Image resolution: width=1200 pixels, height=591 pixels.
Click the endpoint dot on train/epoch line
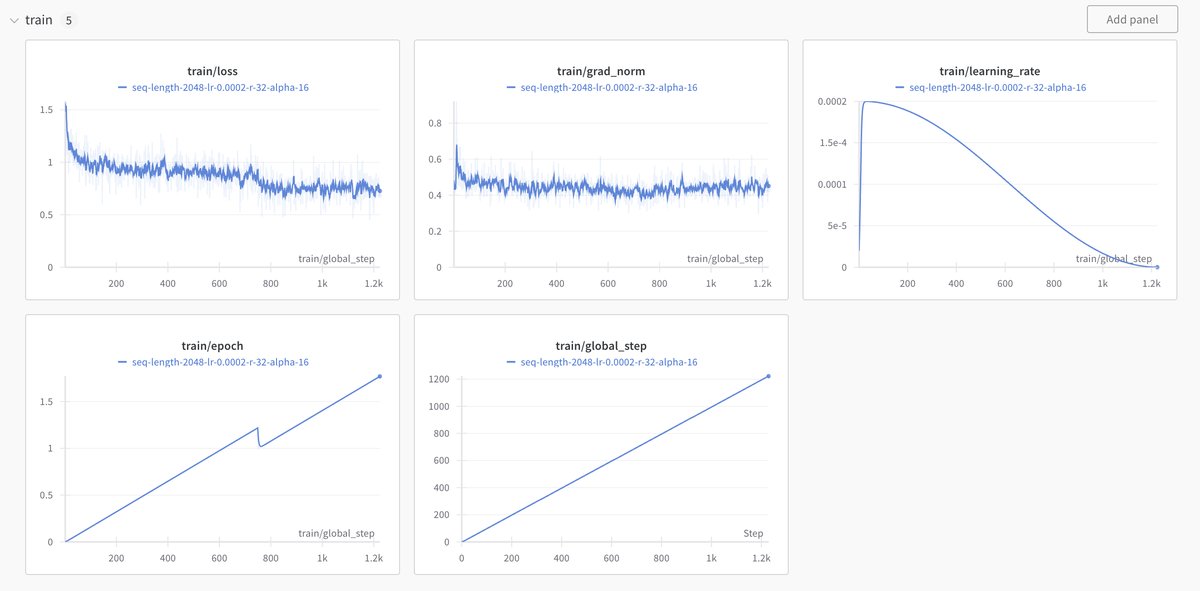pyautogui.click(x=380, y=376)
